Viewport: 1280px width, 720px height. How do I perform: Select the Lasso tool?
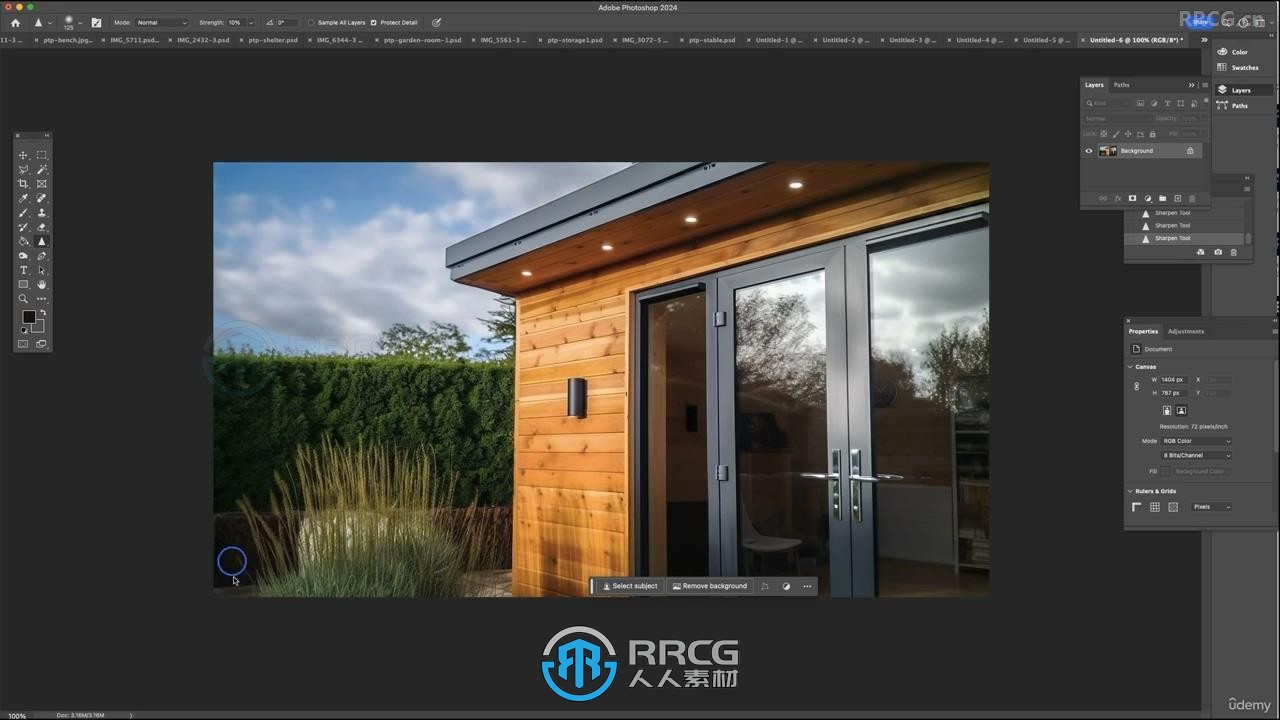pyautogui.click(x=23, y=169)
